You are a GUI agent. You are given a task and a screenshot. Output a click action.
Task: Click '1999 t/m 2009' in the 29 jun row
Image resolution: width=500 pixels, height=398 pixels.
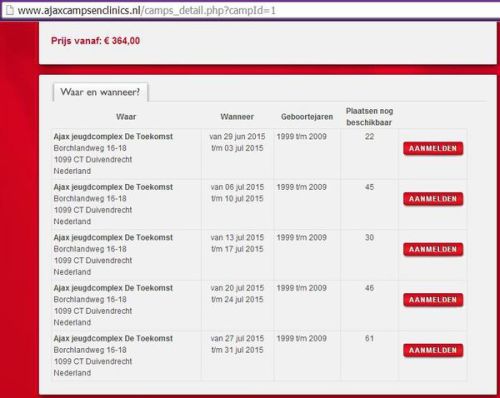click(x=302, y=137)
